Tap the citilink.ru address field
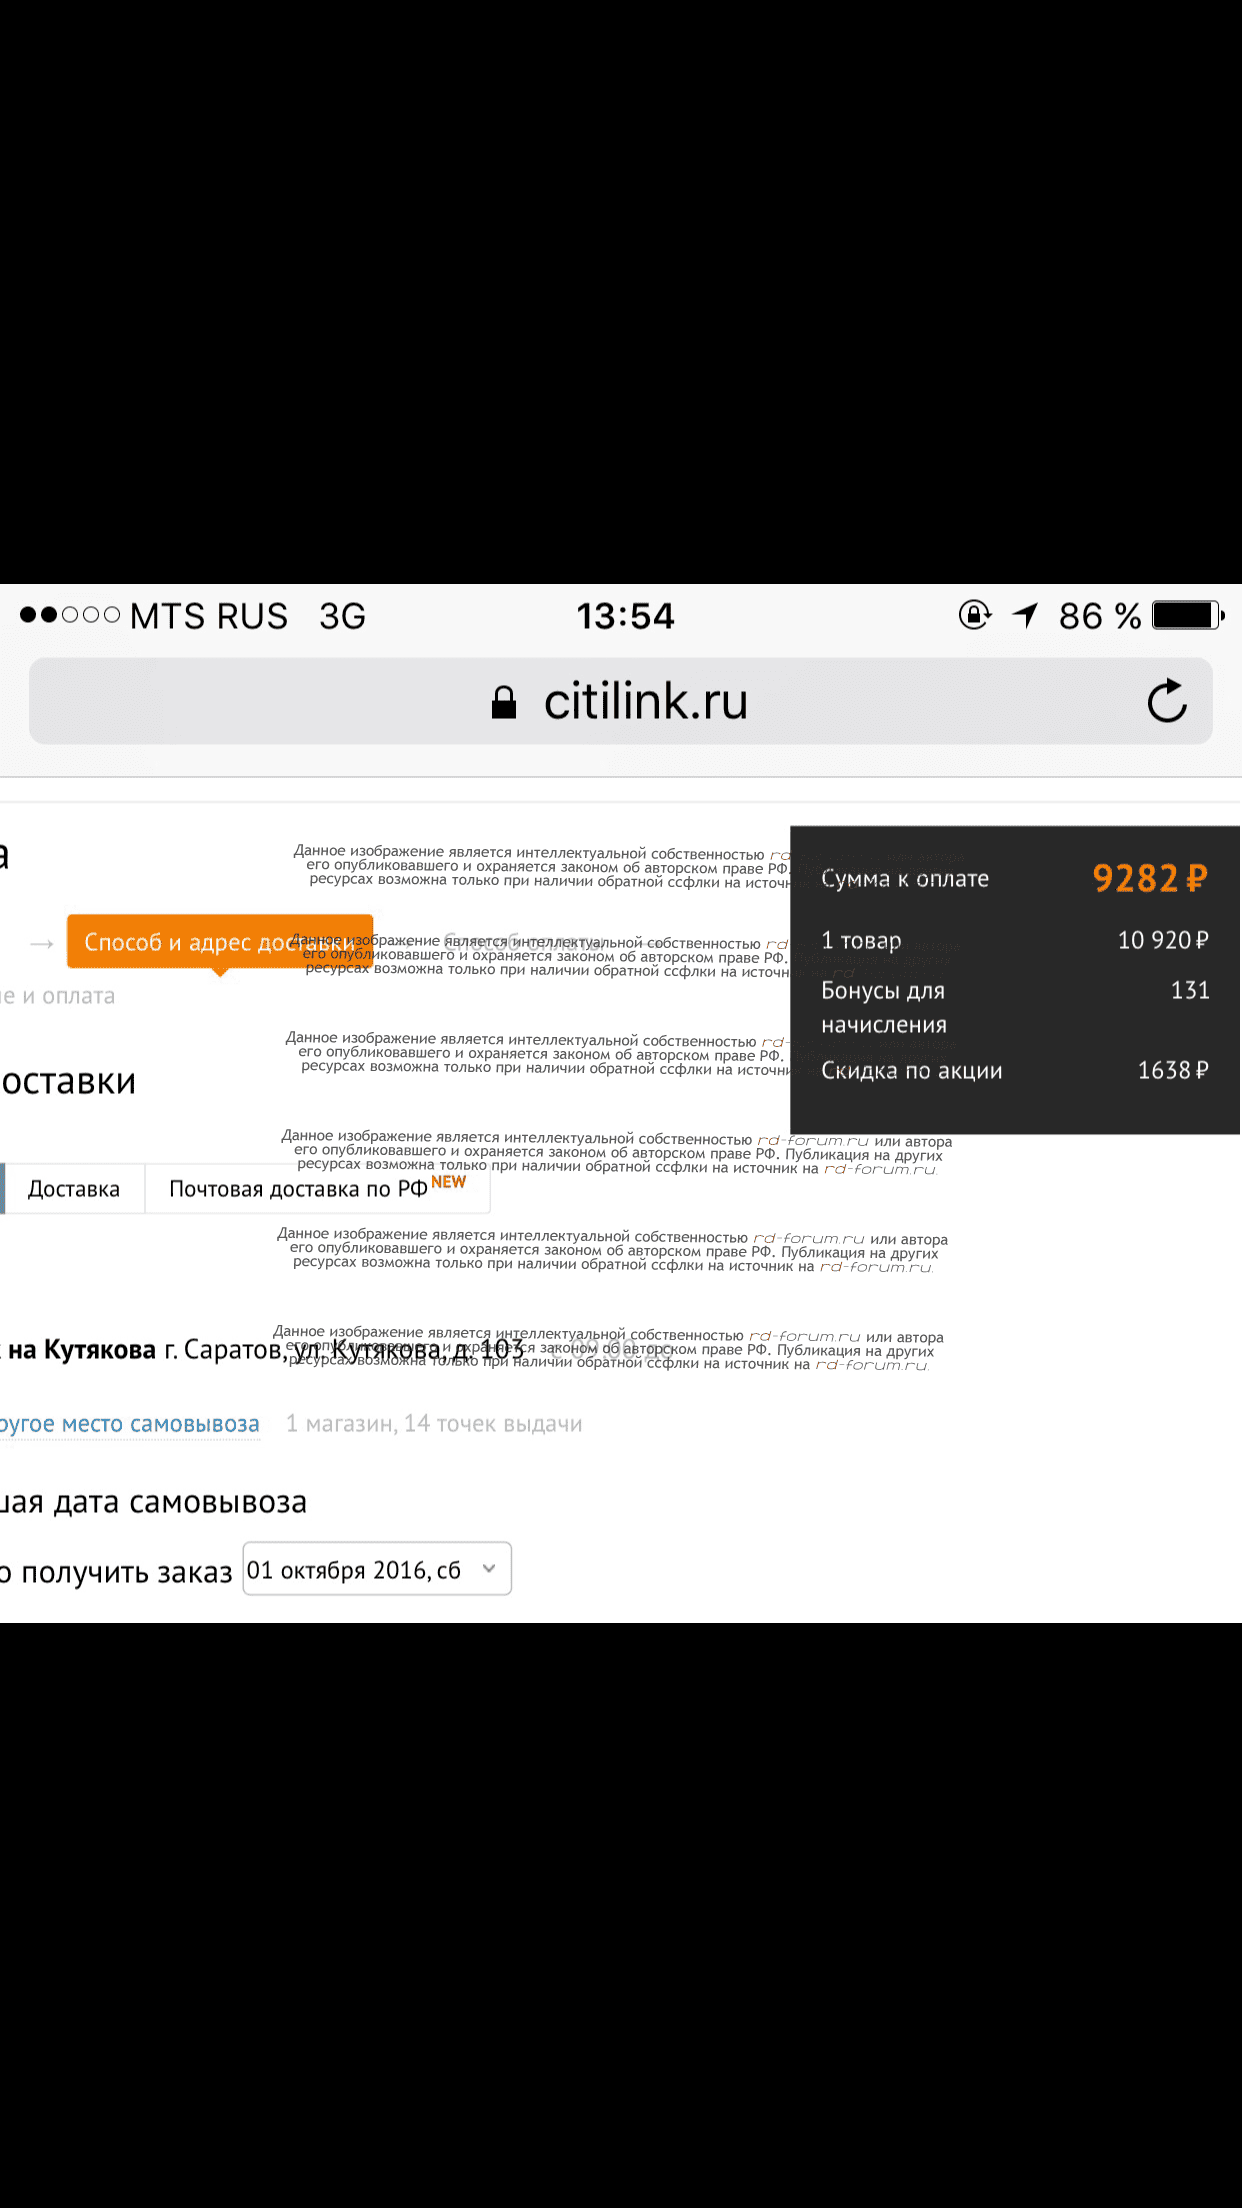1242x2208 pixels. (x=621, y=701)
